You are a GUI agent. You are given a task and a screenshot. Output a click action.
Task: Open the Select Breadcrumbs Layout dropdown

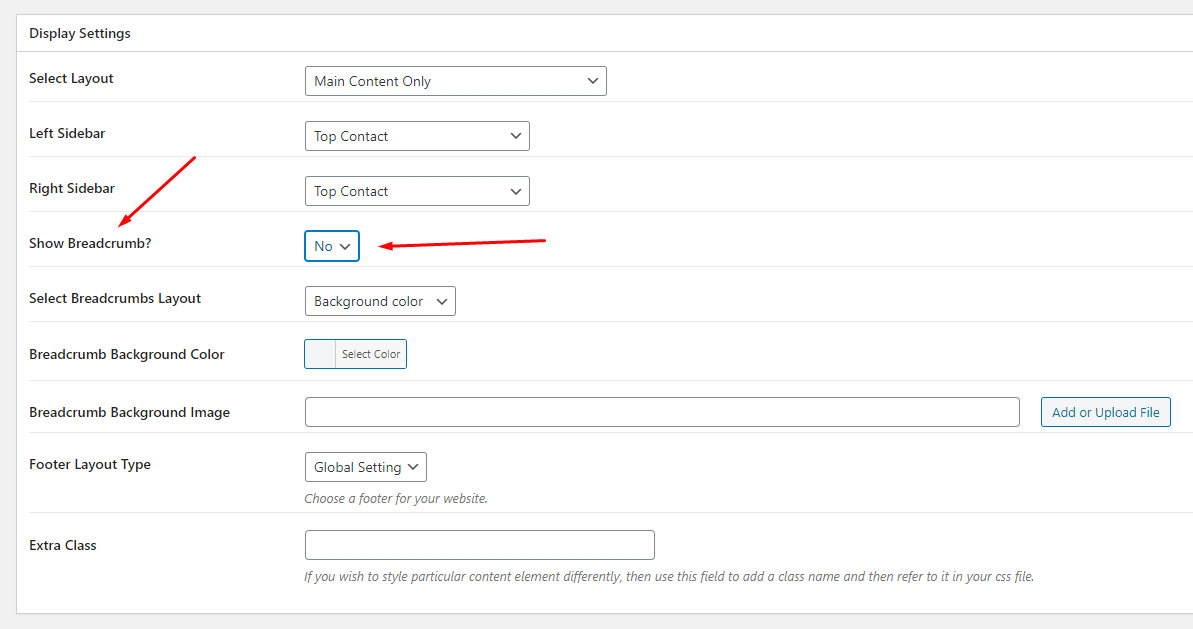pos(380,301)
